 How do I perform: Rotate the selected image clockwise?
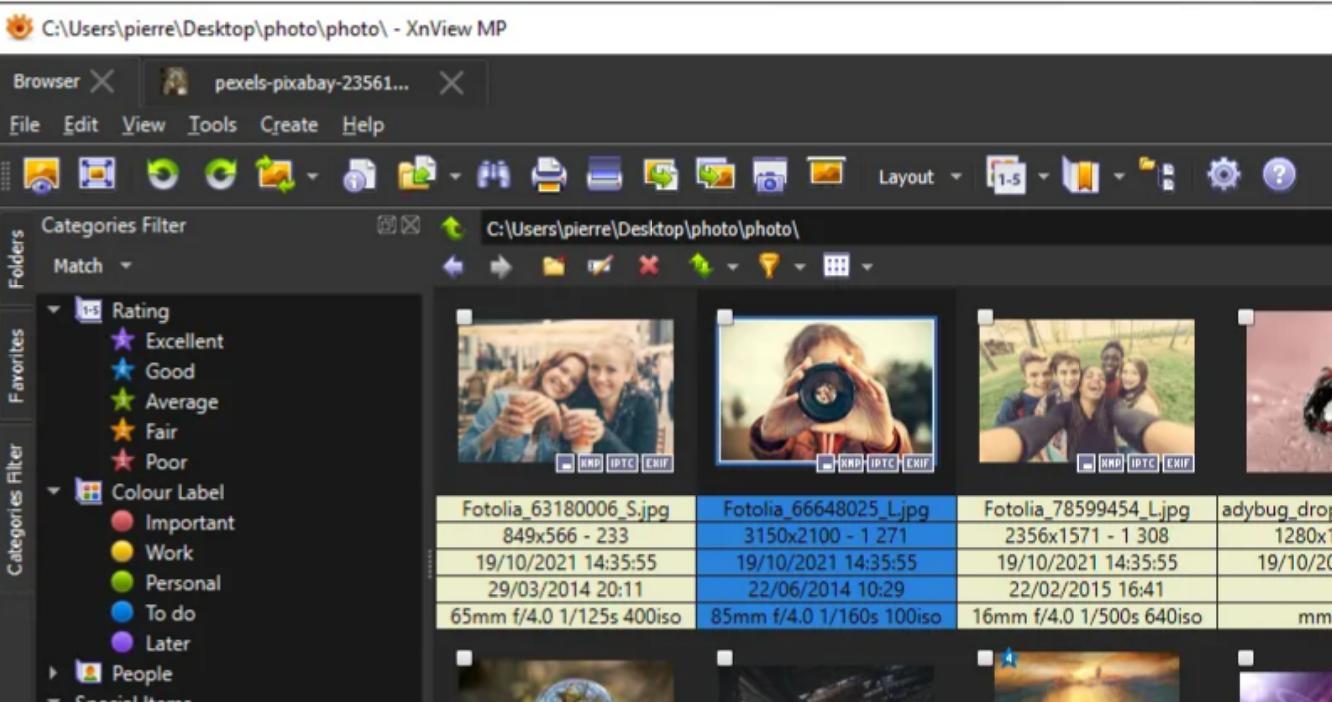222,174
